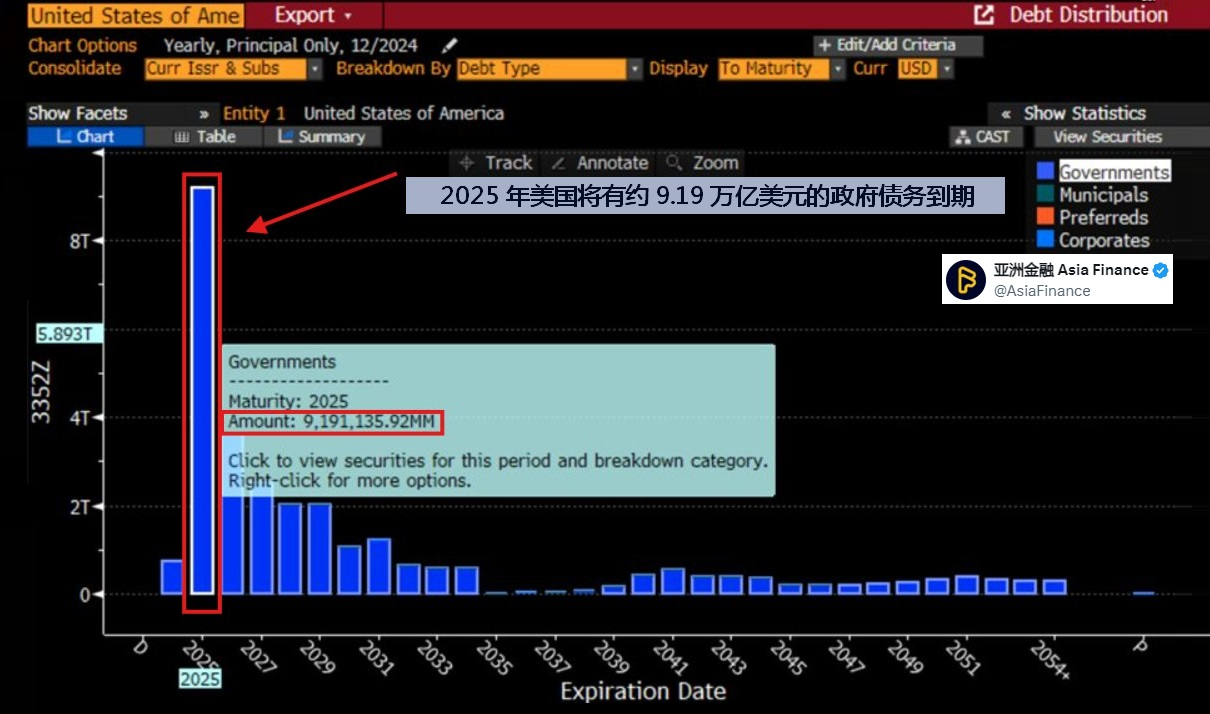Open the Debt Distribution pop-out icon
Viewport: 1210px width, 714px height.
click(984, 15)
